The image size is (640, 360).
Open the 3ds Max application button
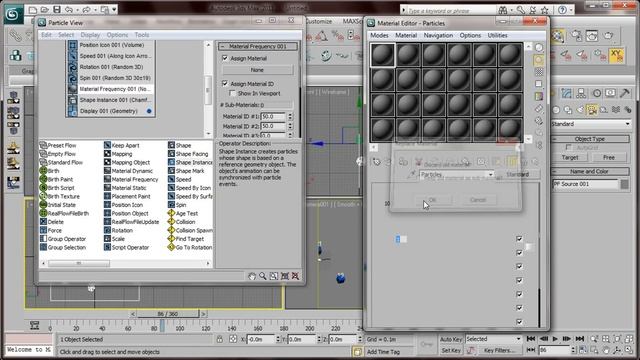click(13, 14)
